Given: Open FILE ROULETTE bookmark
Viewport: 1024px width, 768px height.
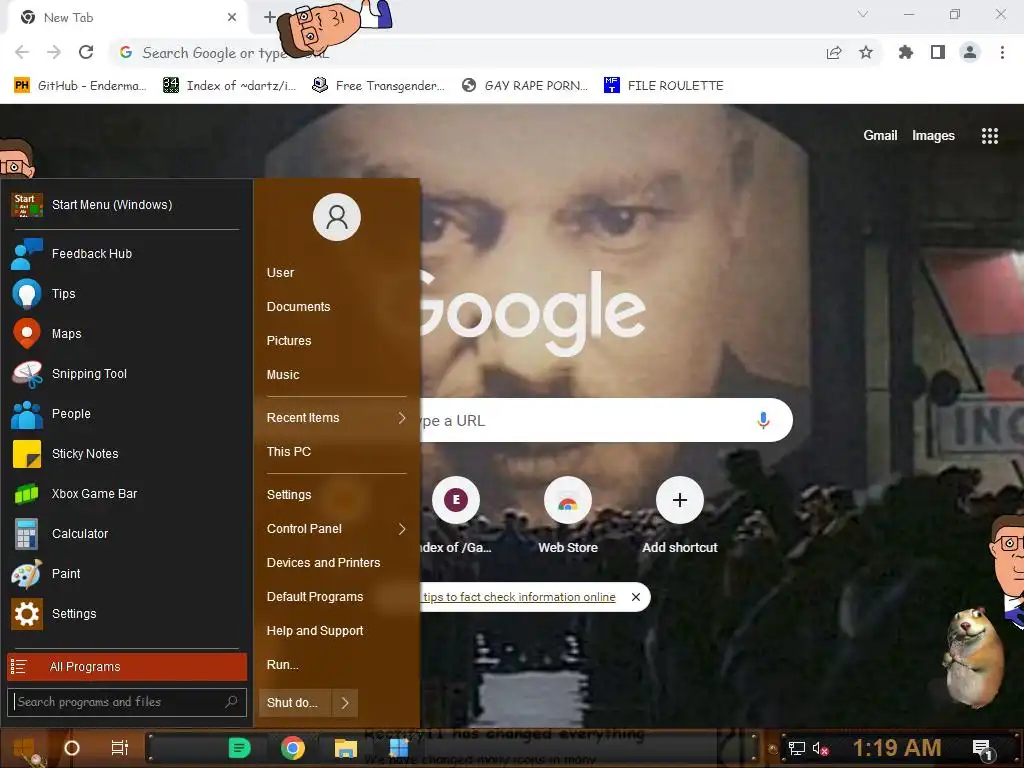Looking at the screenshot, I should (x=664, y=86).
